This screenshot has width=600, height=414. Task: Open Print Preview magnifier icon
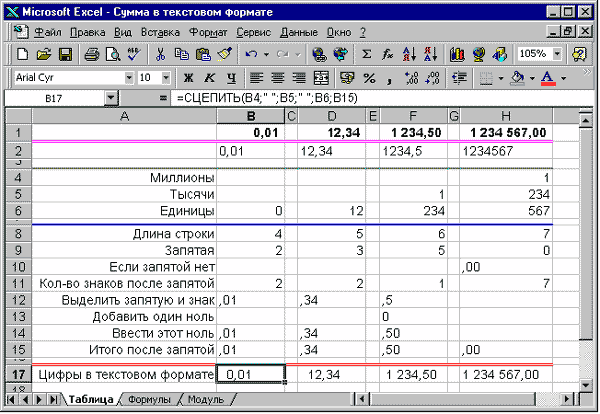point(113,54)
